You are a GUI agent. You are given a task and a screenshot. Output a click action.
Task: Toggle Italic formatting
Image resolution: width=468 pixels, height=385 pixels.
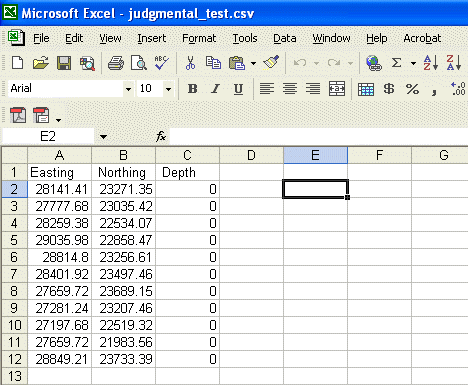click(215, 89)
